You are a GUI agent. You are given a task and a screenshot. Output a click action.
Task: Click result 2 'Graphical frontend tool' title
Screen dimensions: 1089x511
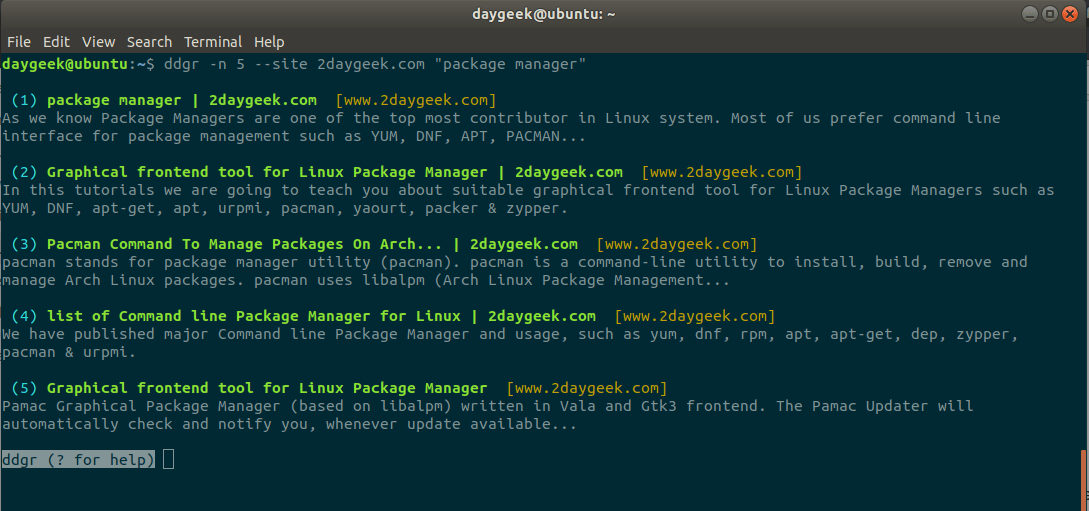(334, 172)
